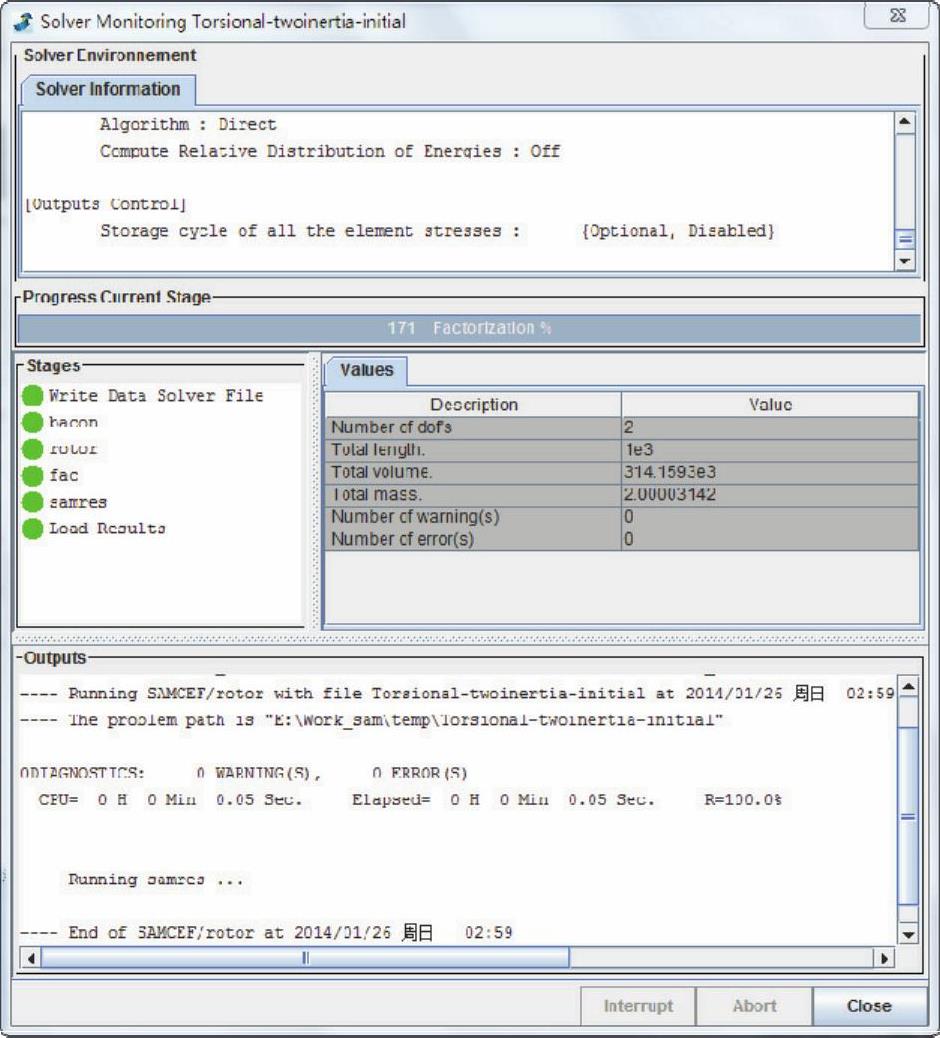Click the Solver Monitoring title bar app icon
The width and height of the screenshot is (940, 1038).
pos(23,21)
